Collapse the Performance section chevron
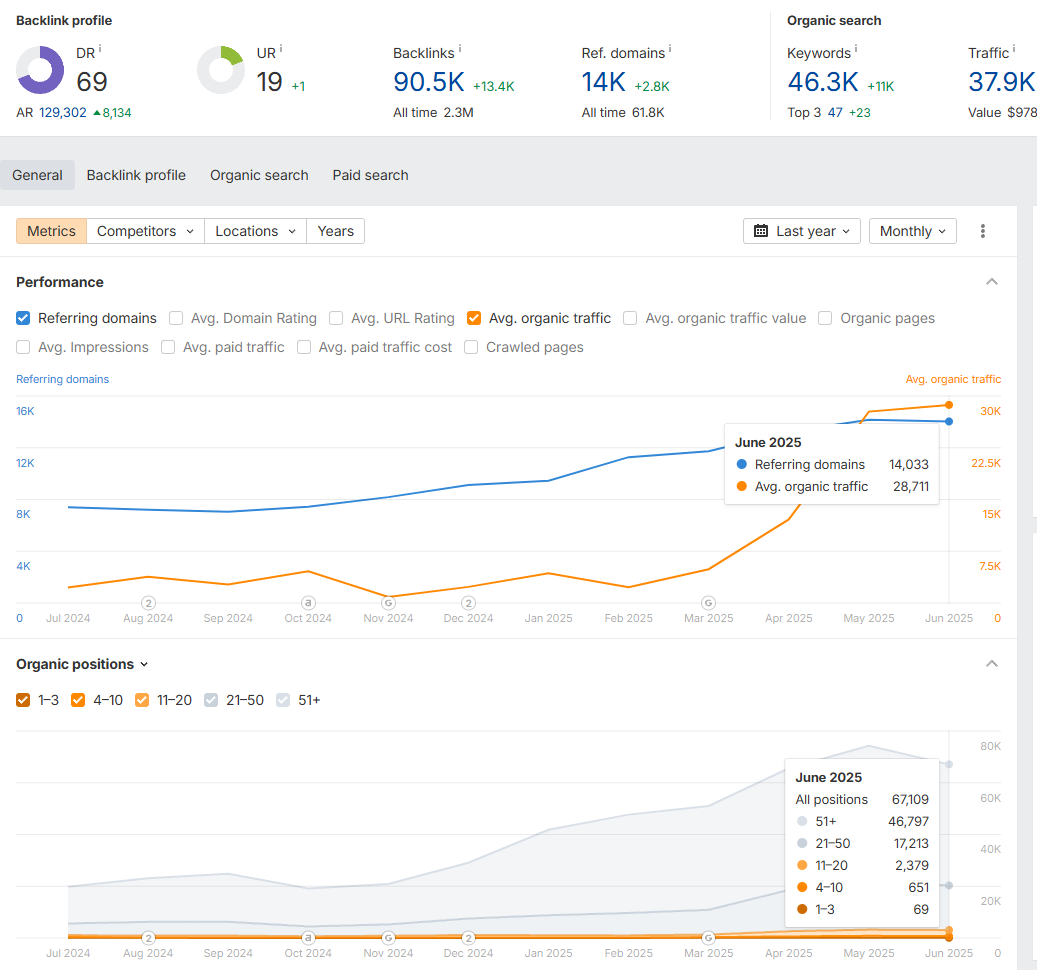1037x970 pixels. coord(992,282)
